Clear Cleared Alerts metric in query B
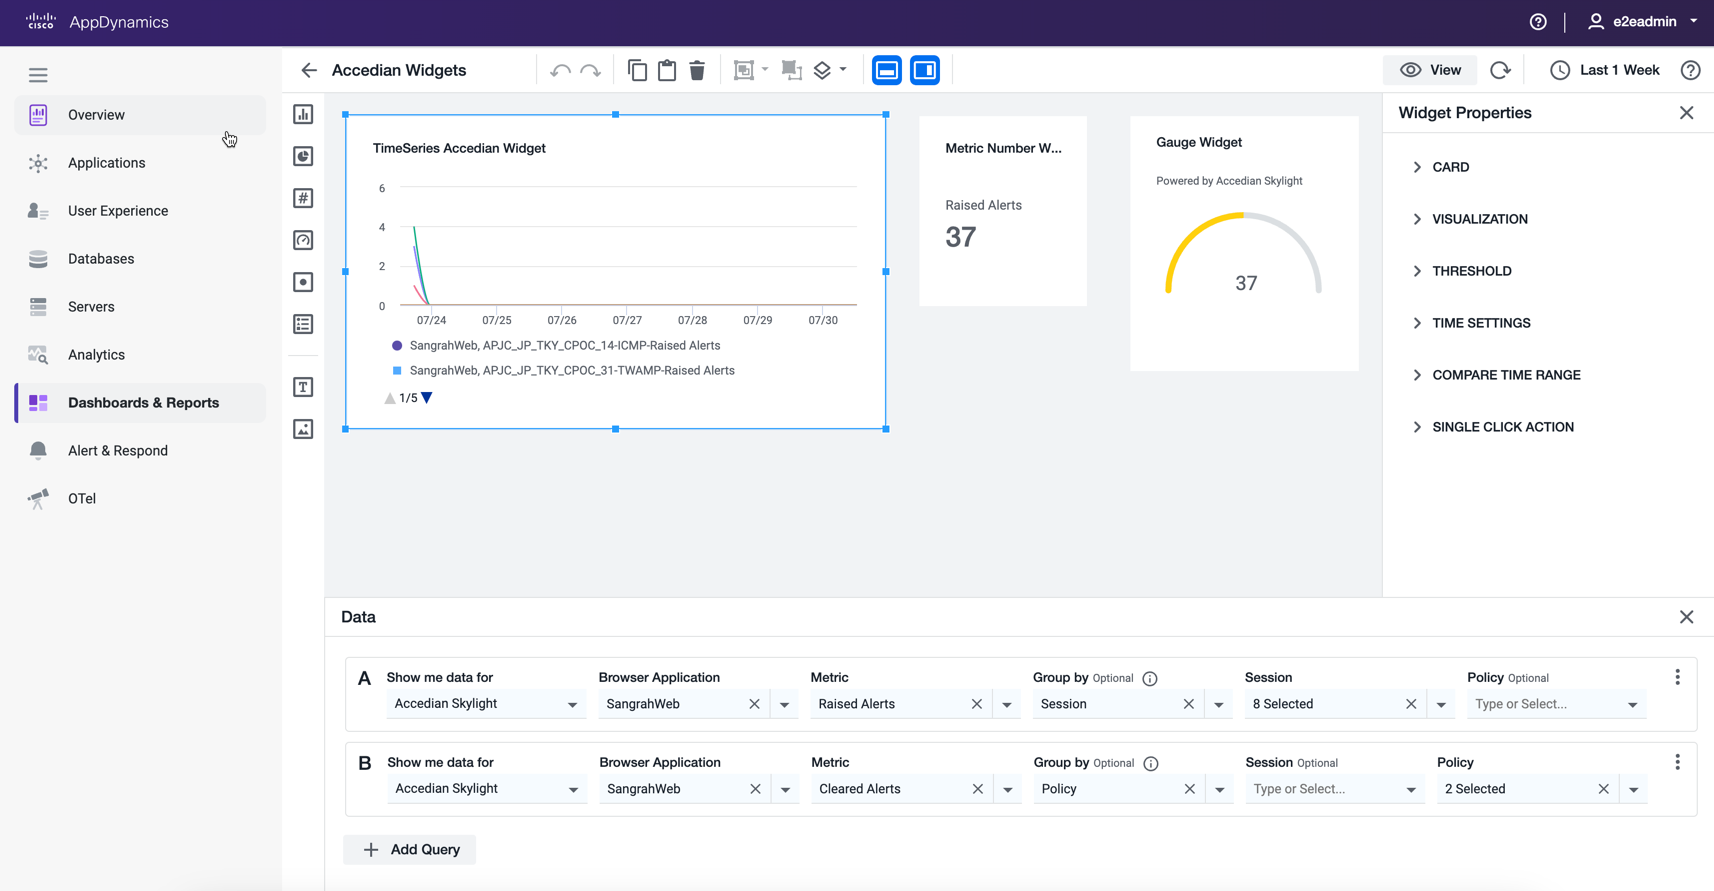 [978, 789]
